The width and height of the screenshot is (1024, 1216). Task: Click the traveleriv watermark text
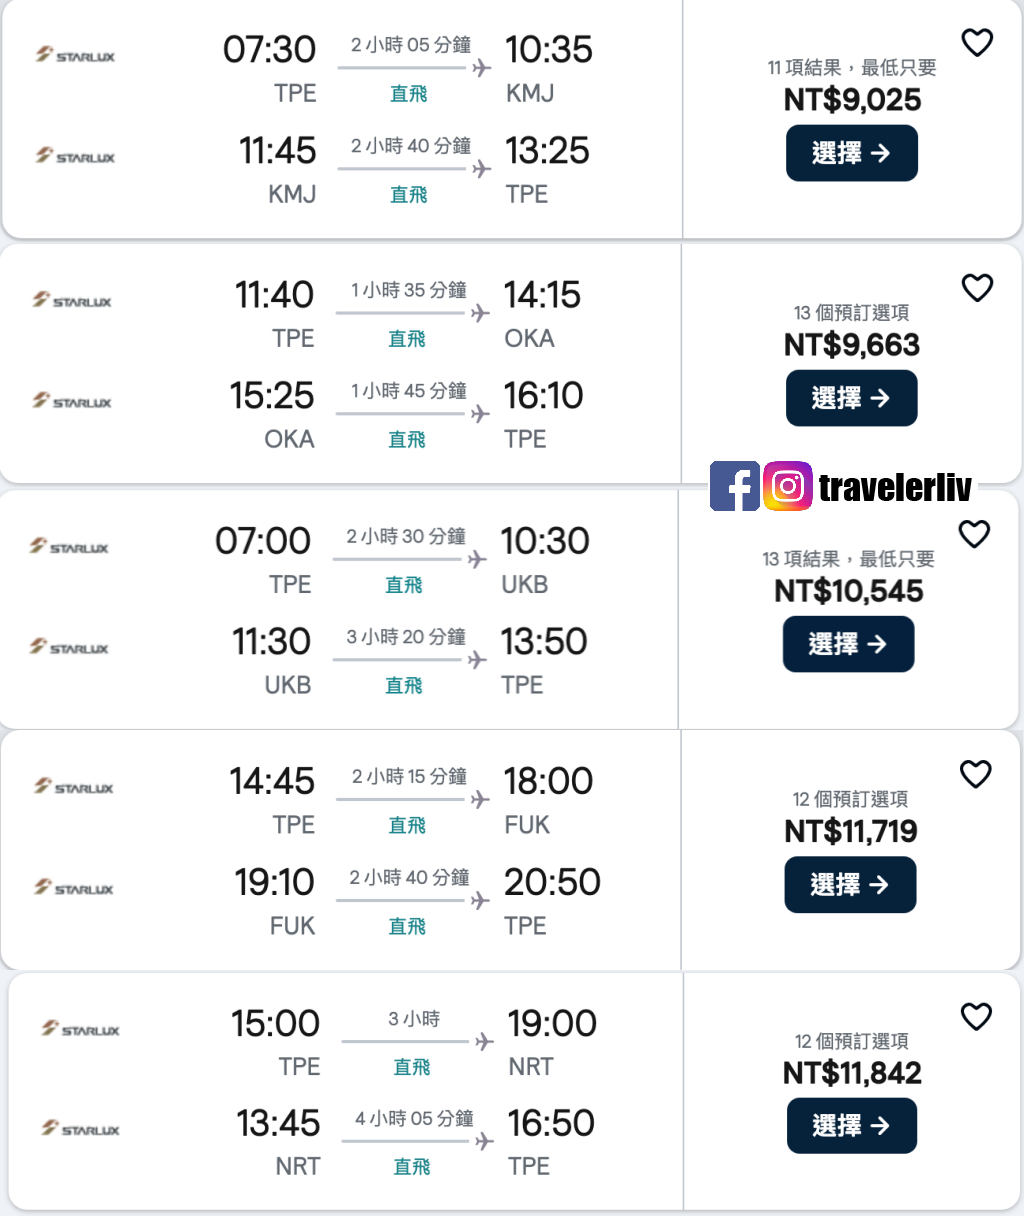click(x=894, y=487)
